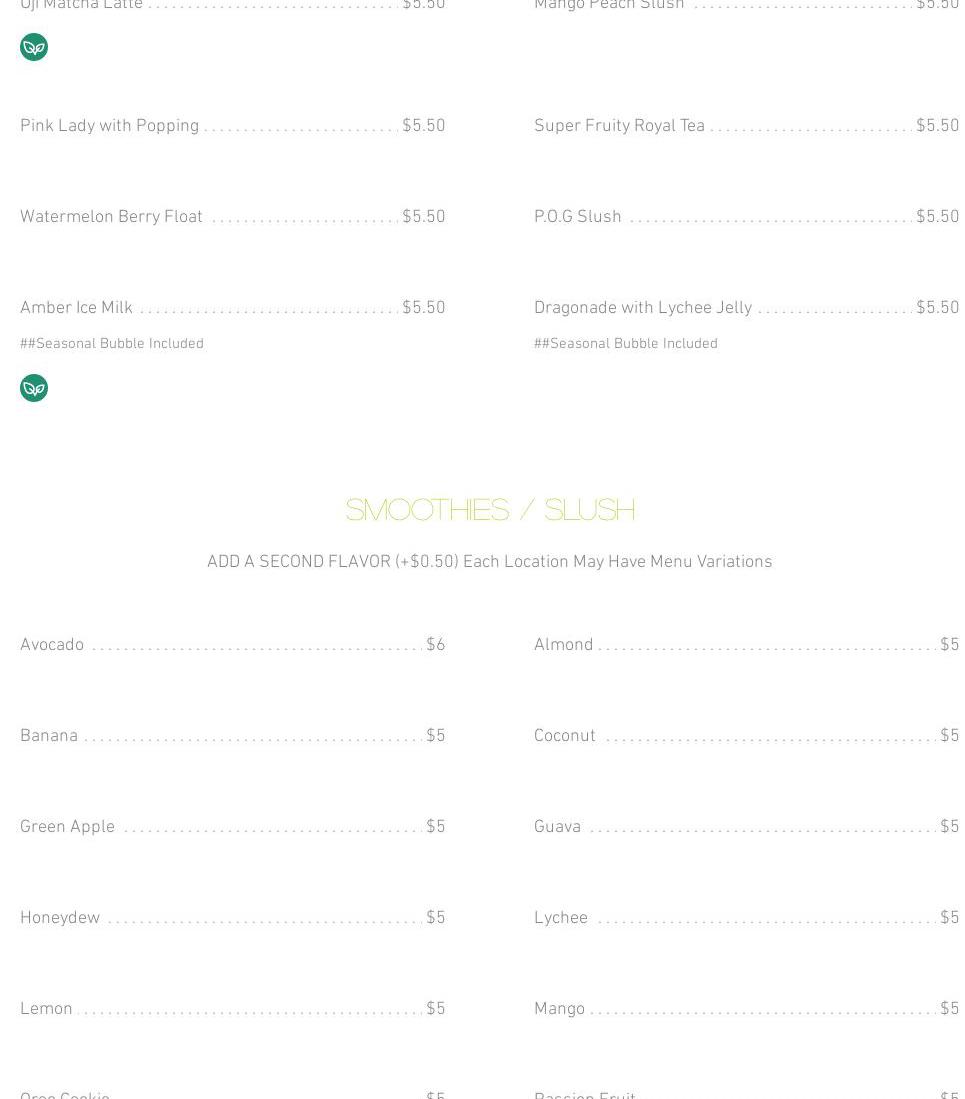Choose the Banana smoothie
Screen dimensions: 965x1099
point(49,736)
